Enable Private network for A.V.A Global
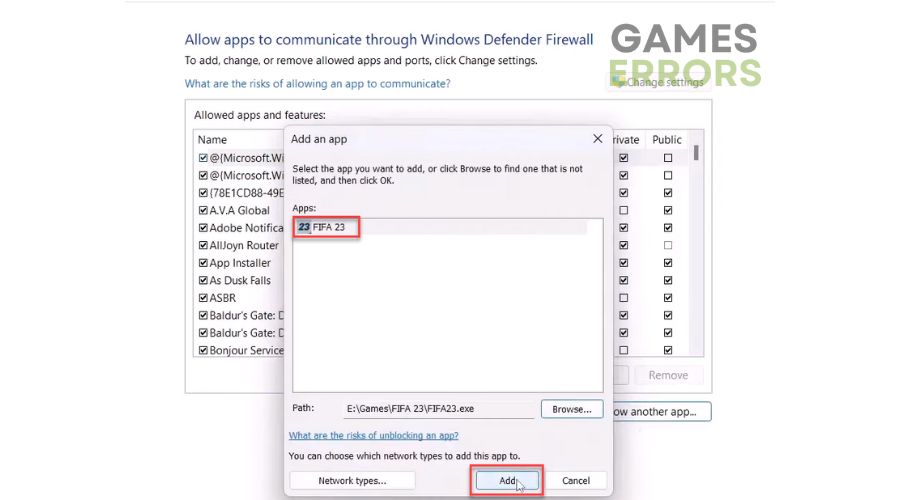 point(623,211)
